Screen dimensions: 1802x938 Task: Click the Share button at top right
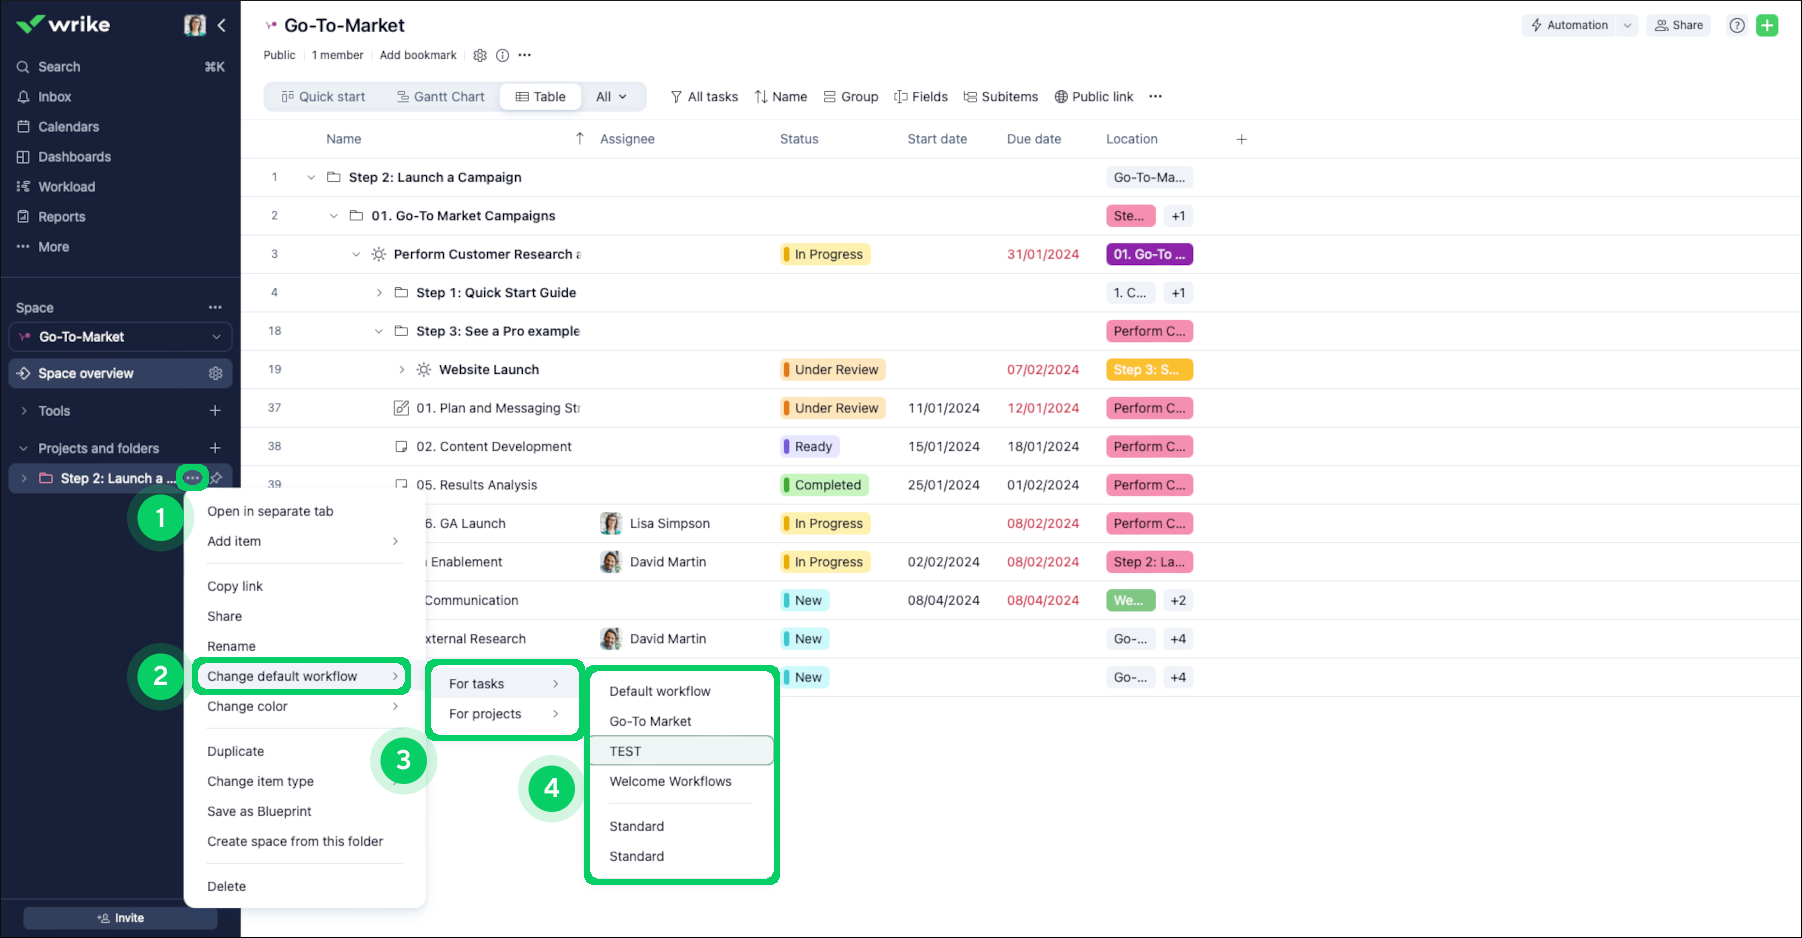coord(1678,26)
